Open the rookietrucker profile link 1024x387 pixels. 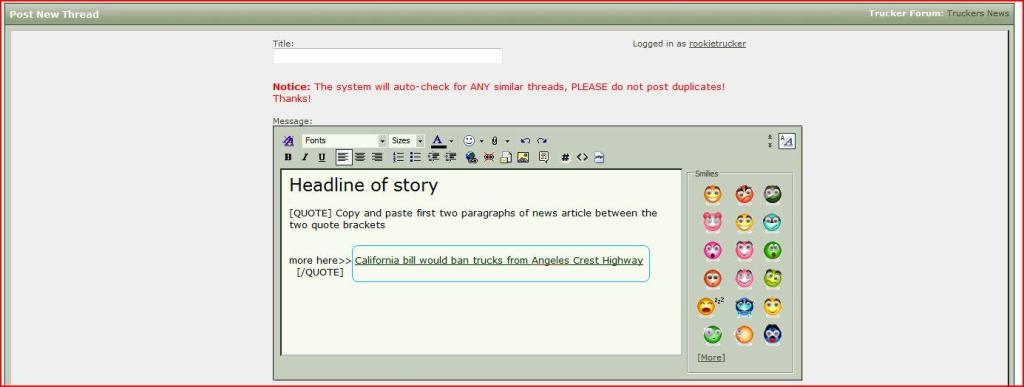coord(717,44)
